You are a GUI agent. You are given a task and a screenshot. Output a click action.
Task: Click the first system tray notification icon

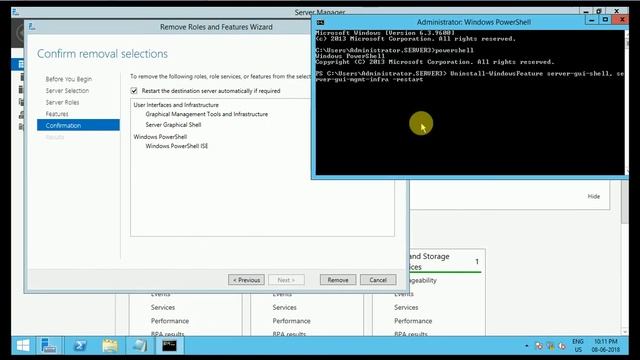click(539, 346)
